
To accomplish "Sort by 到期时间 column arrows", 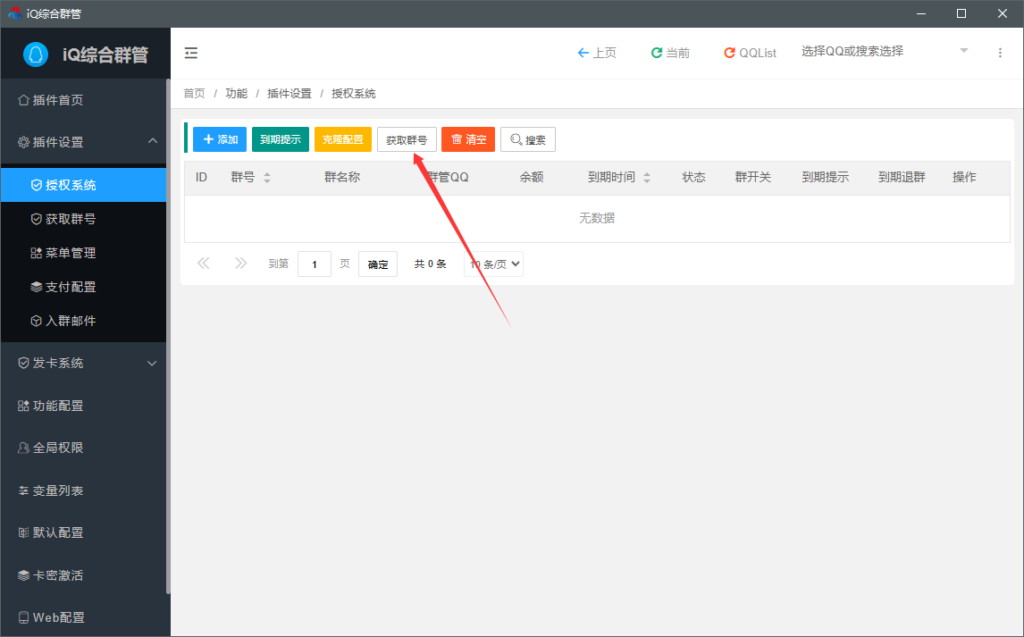I will [x=647, y=178].
